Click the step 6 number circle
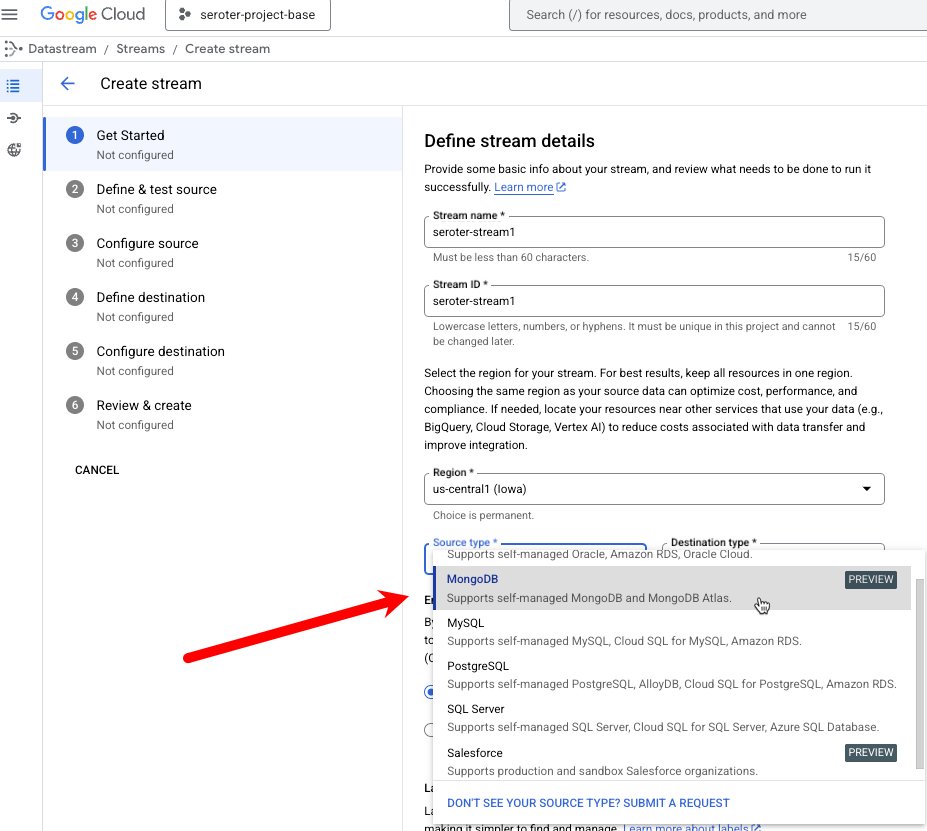 74,405
